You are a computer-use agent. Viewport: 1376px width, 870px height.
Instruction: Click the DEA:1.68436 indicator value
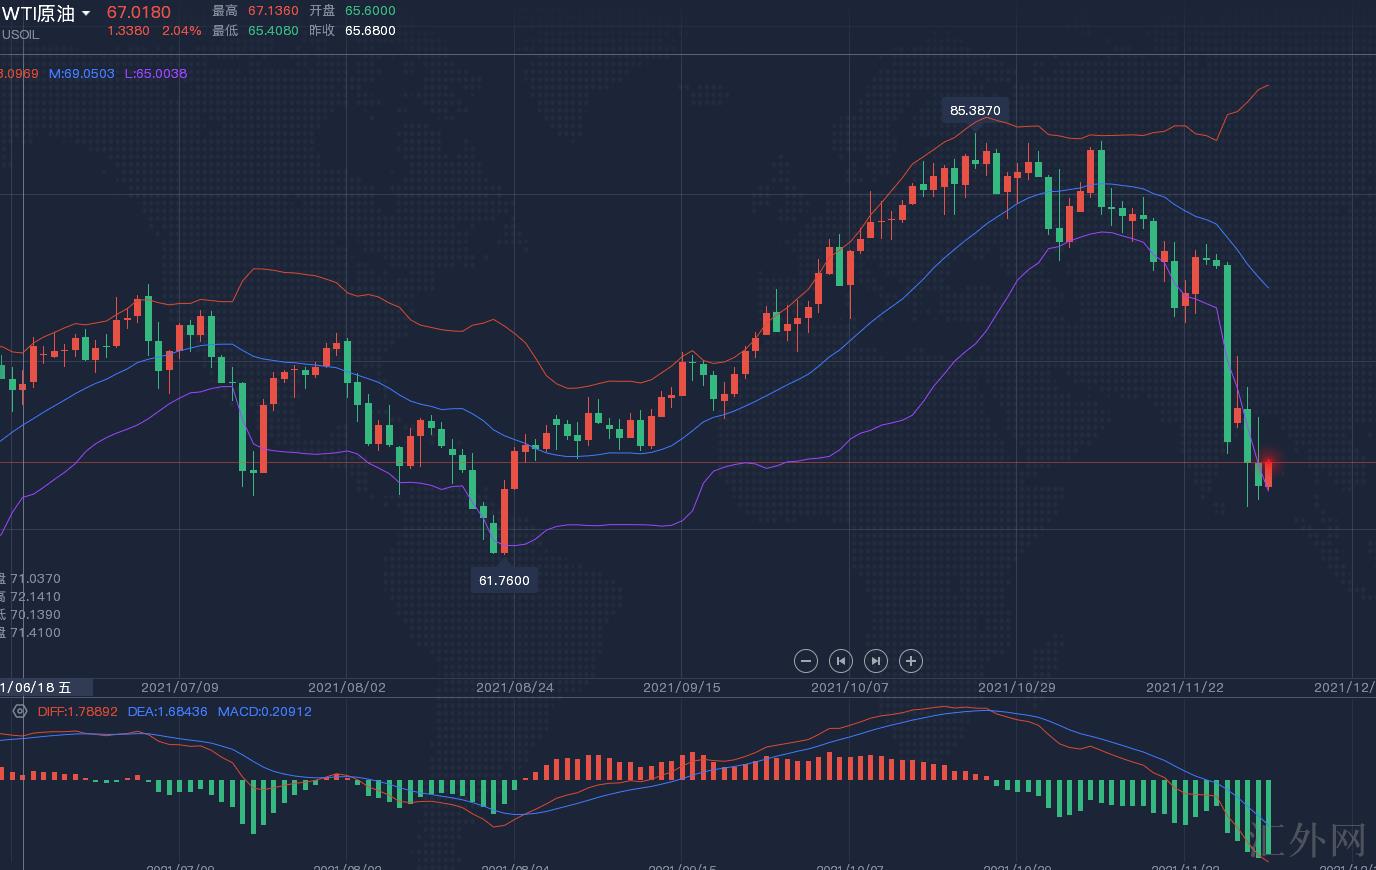point(167,712)
